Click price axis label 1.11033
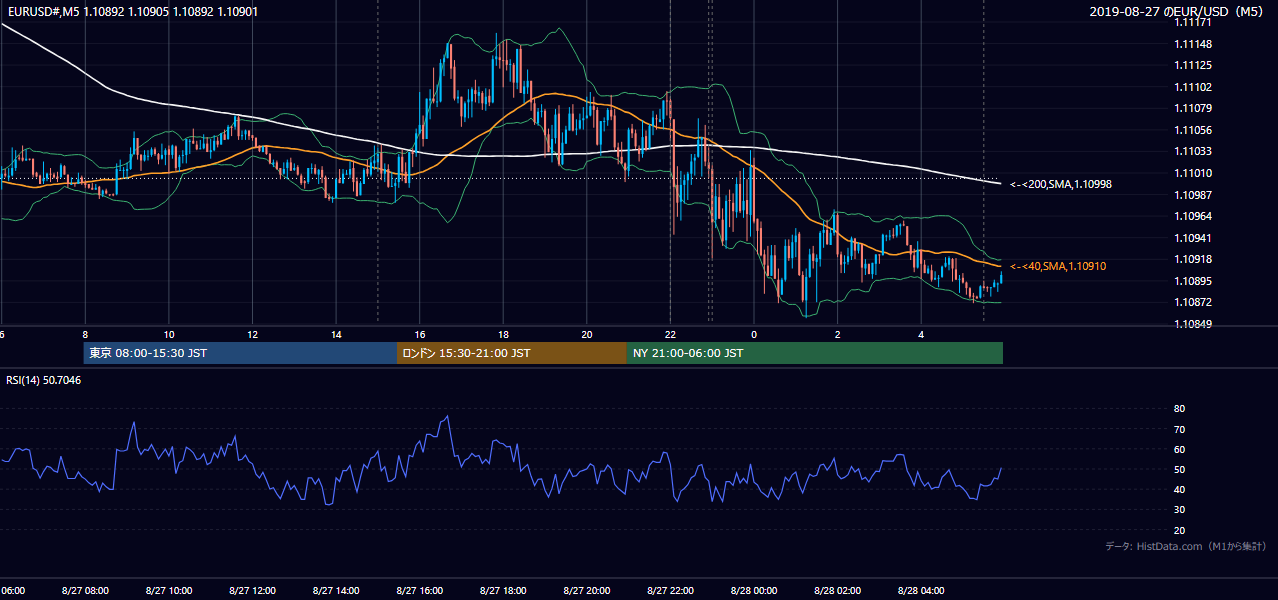The height and width of the screenshot is (600, 1278). point(1193,151)
